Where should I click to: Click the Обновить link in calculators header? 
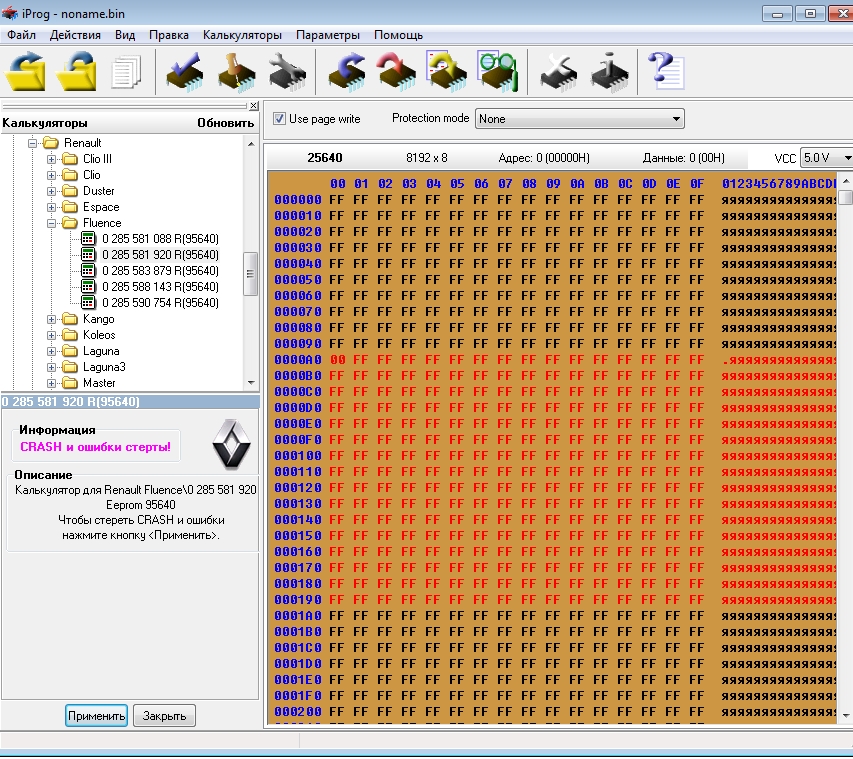click(x=225, y=123)
